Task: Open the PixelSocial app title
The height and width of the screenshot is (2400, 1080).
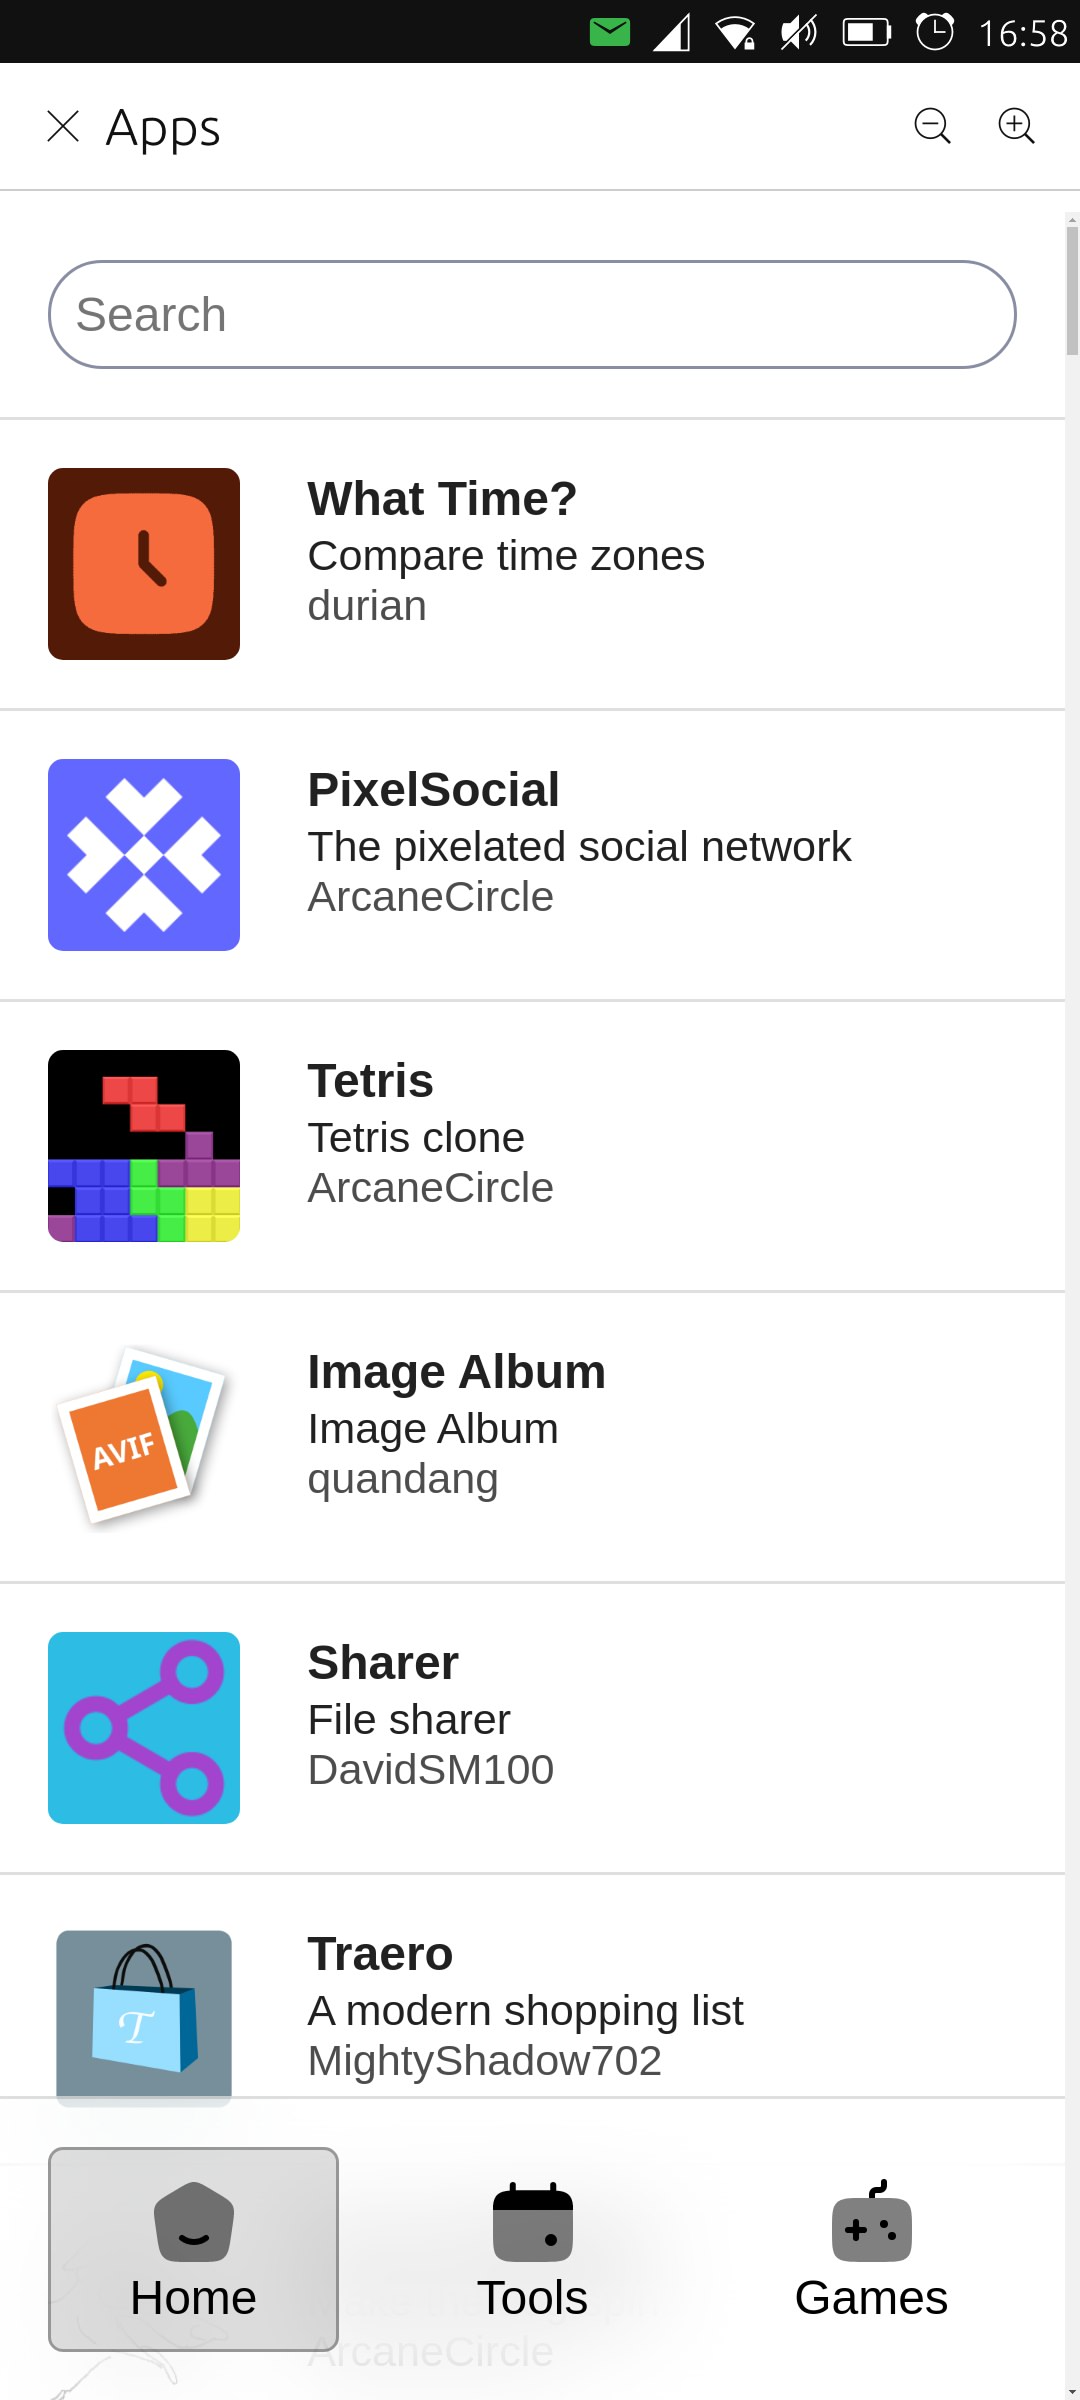Action: [x=433, y=790]
